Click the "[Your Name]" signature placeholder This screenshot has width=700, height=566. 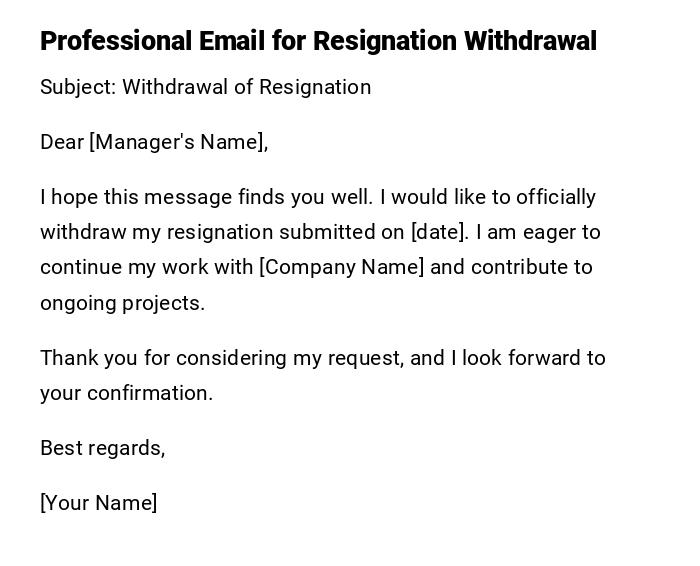pos(98,503)
